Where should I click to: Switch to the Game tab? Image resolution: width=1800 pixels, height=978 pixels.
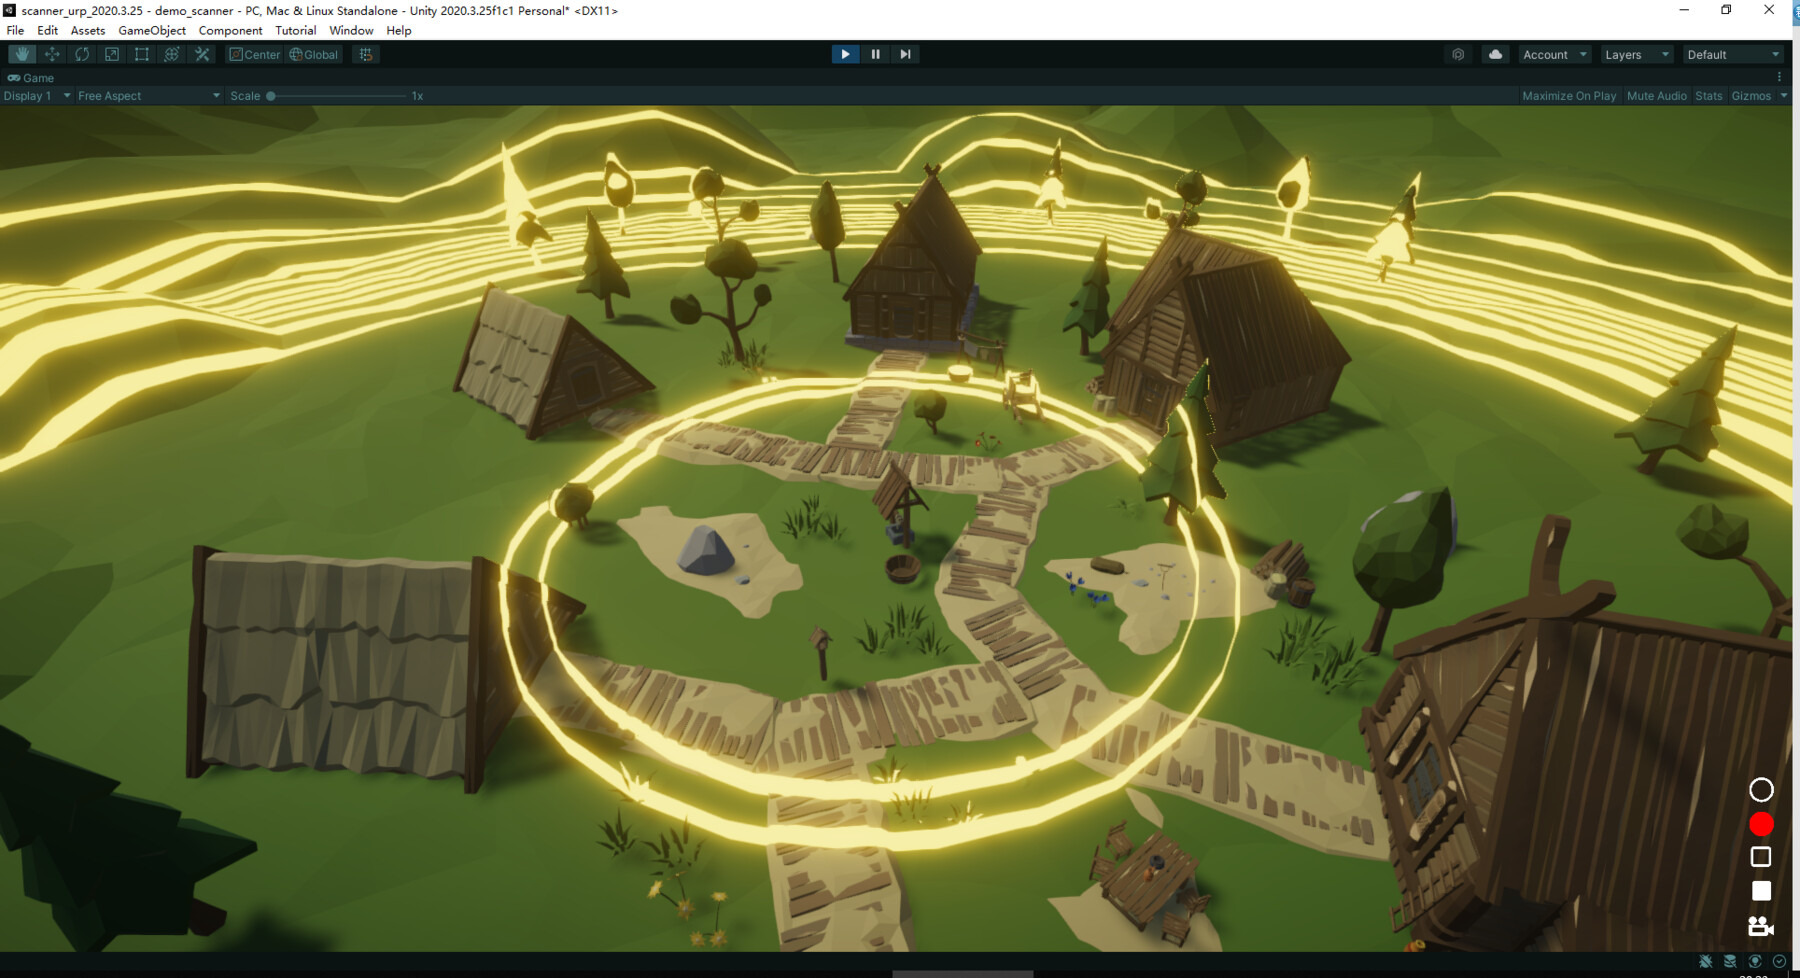coord(28,77)
